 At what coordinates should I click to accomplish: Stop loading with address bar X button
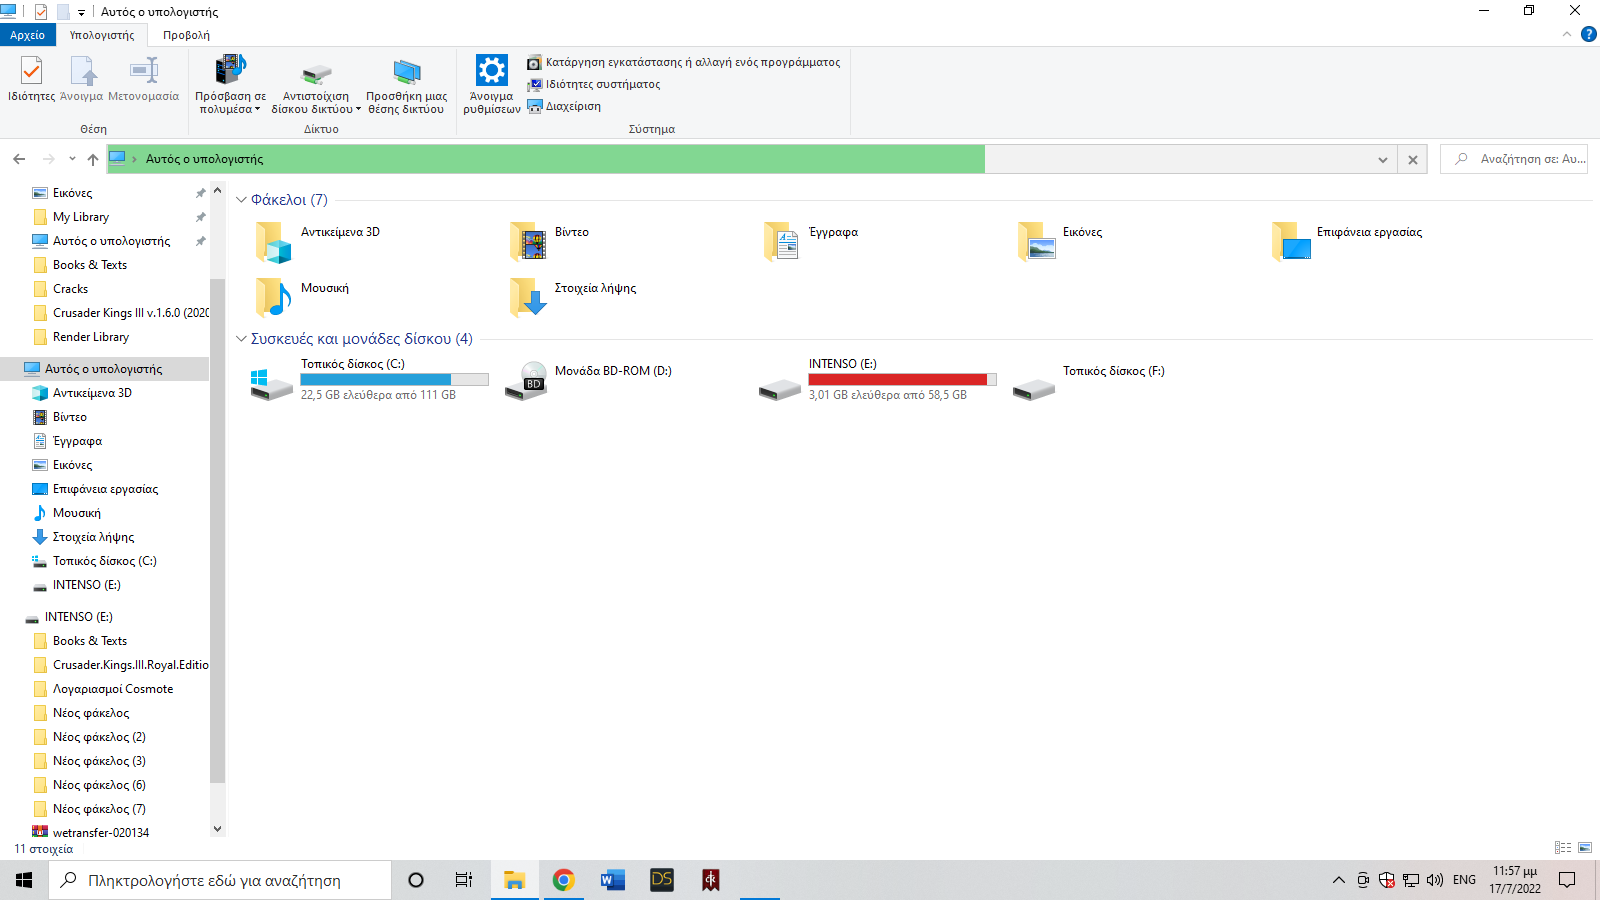pyautogui.click(x=1412, y=160)
